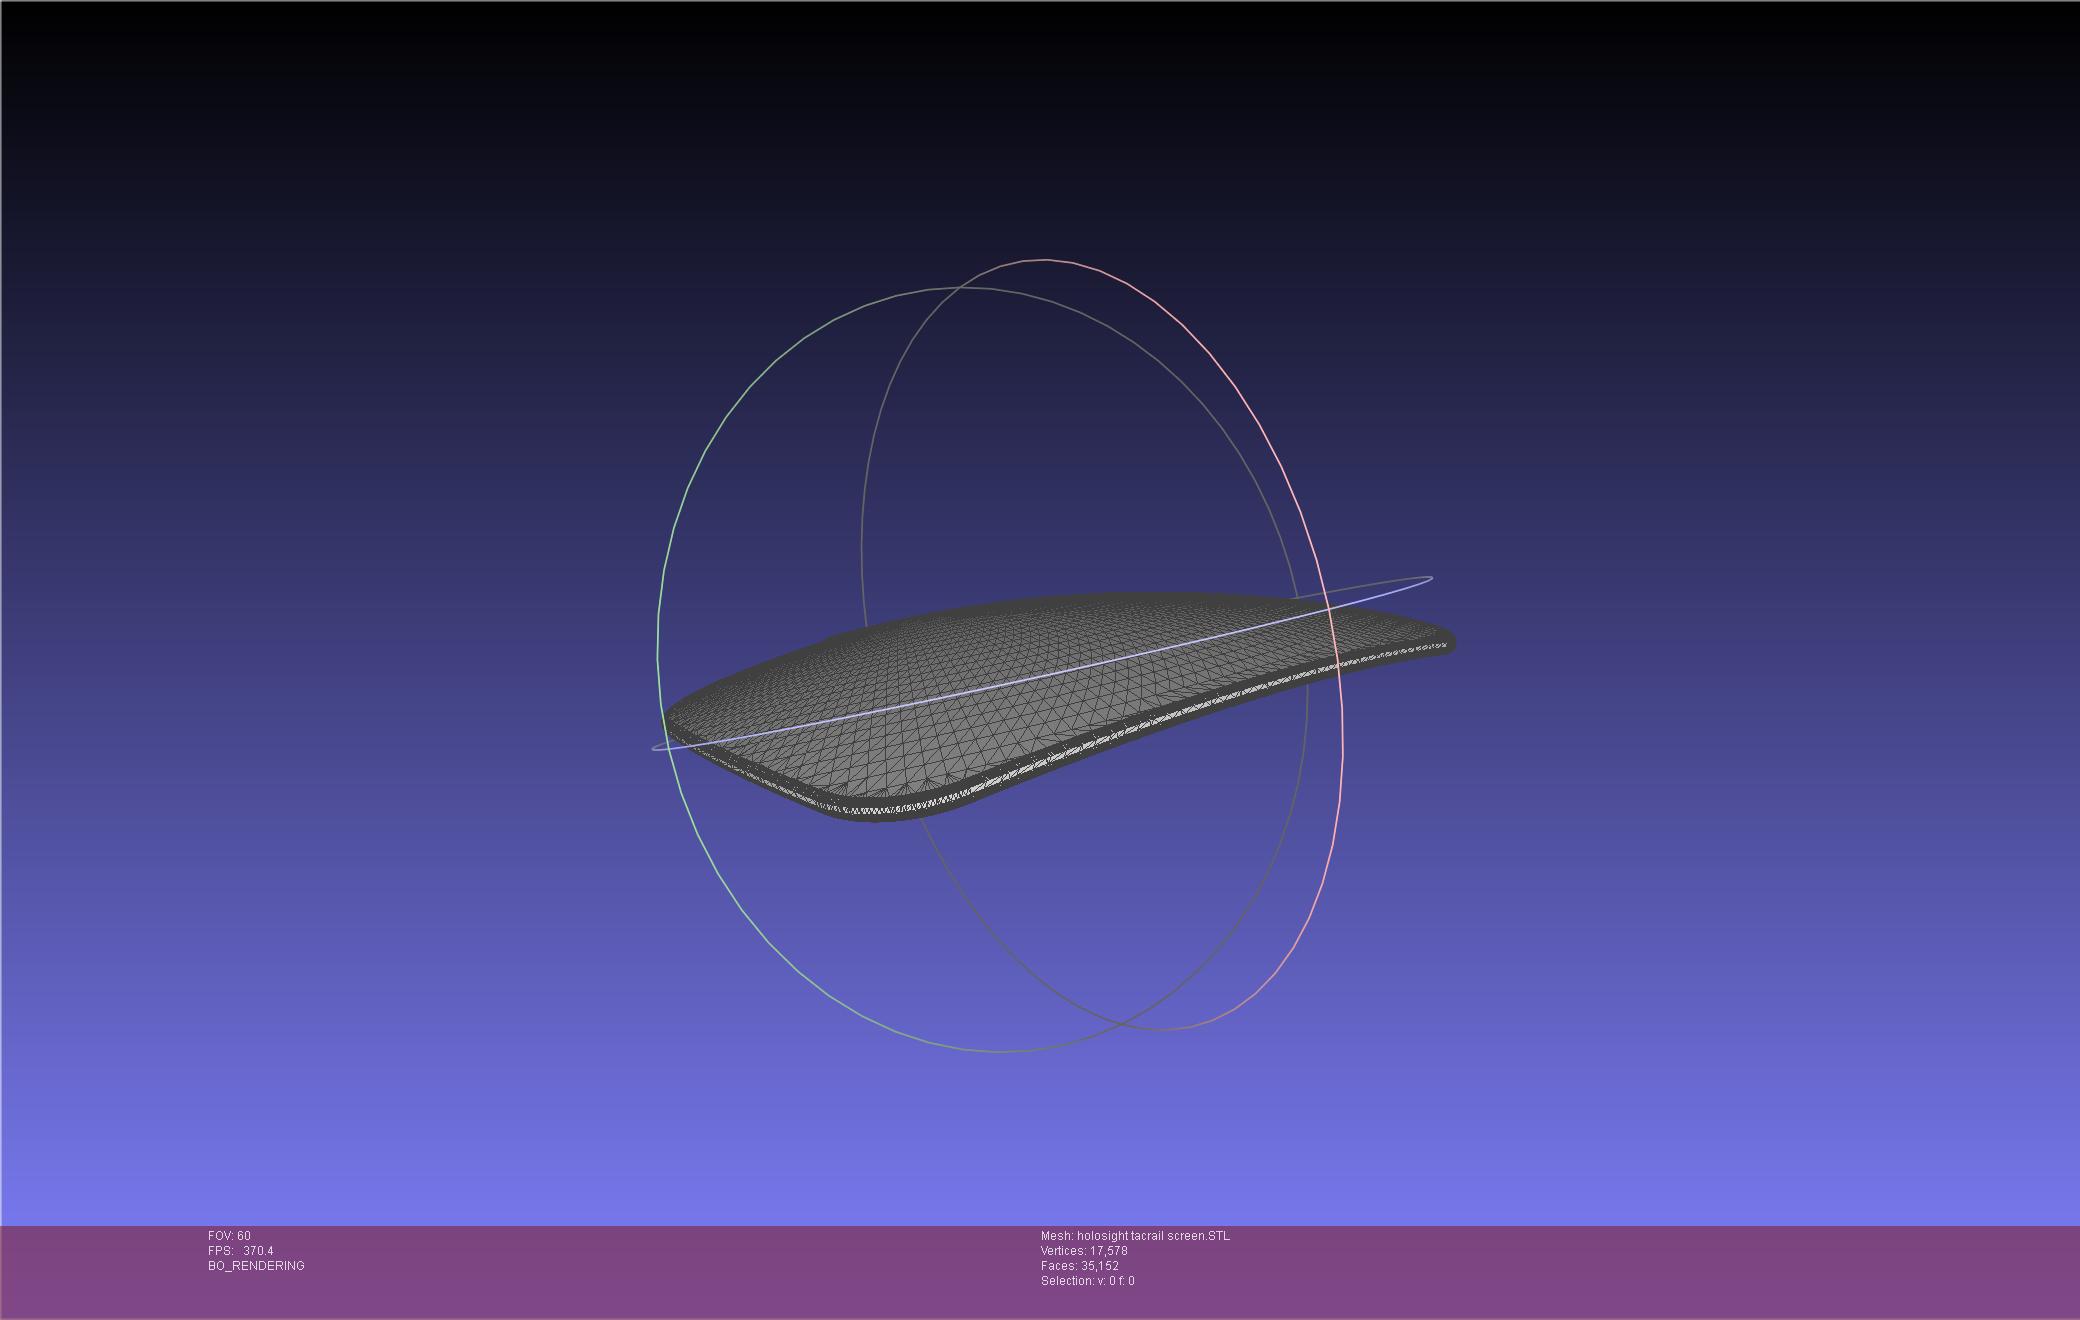Click the gray inner trackball circle
Image resolution: width=2080 pixels, height=1320 pixels.
click(x=862, y=530)
